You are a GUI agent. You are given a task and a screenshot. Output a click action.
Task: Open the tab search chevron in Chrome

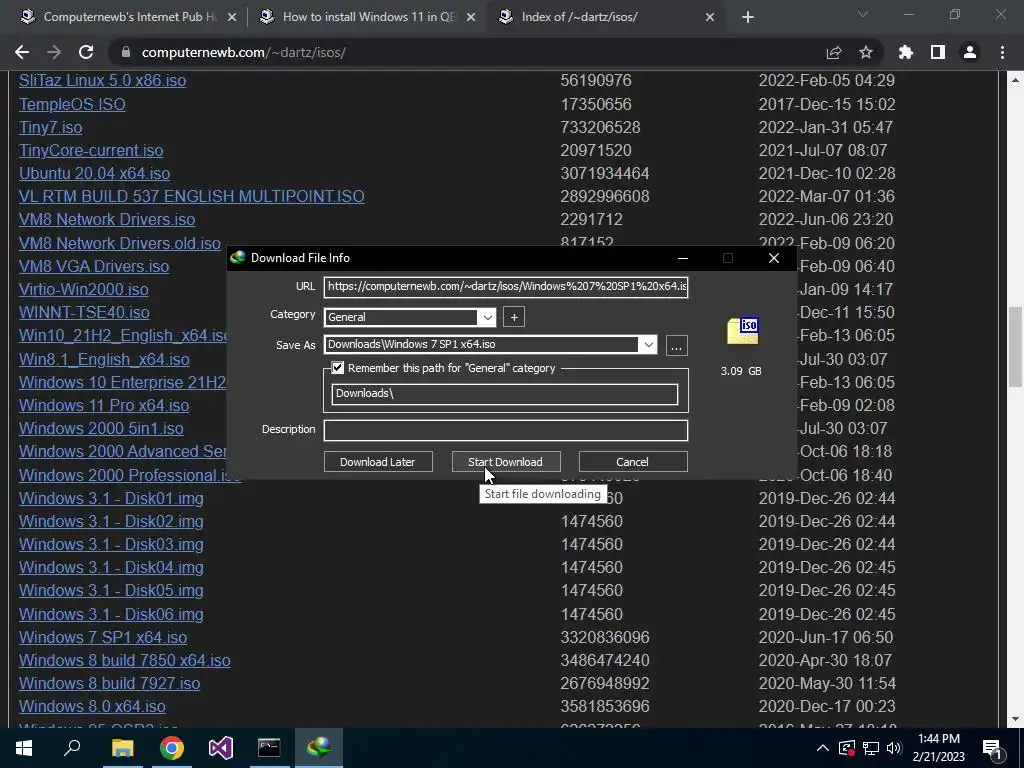(x=863, y=14)
